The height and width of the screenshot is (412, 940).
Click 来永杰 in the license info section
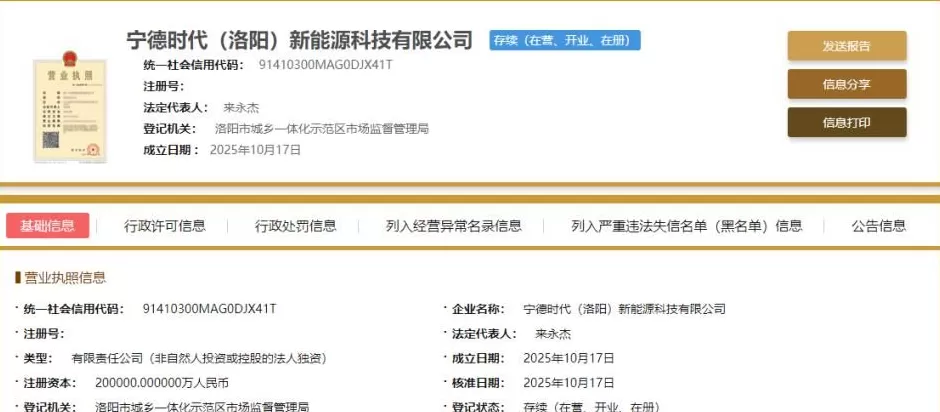[x=553, y=334]
